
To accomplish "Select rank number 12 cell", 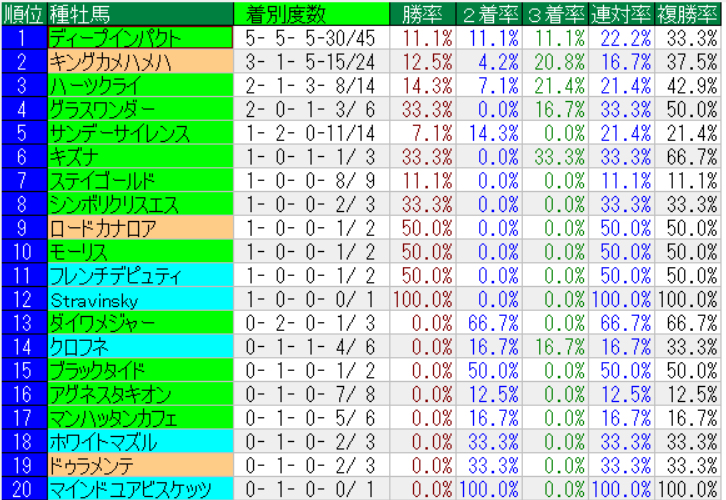I will click(x=22, y=299).
